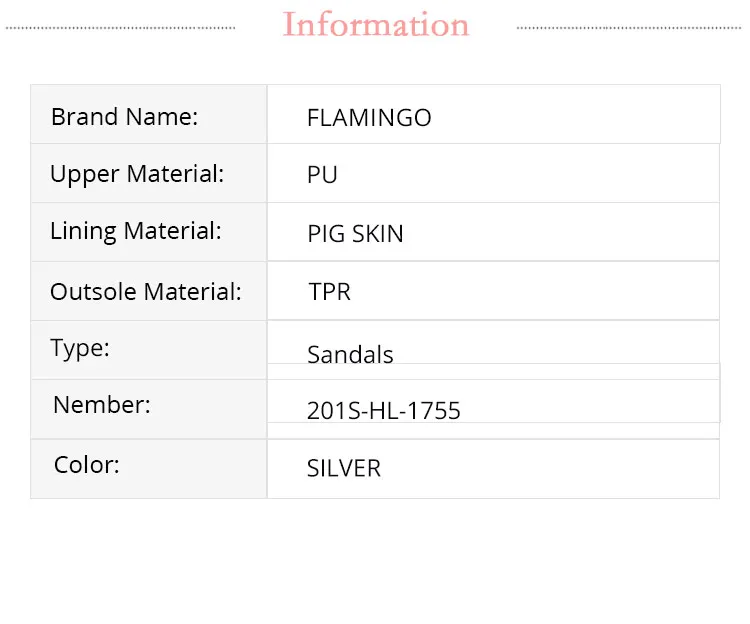Click the 1755 part of the product number
Screen dimensions: 750x624
[437, 410]
